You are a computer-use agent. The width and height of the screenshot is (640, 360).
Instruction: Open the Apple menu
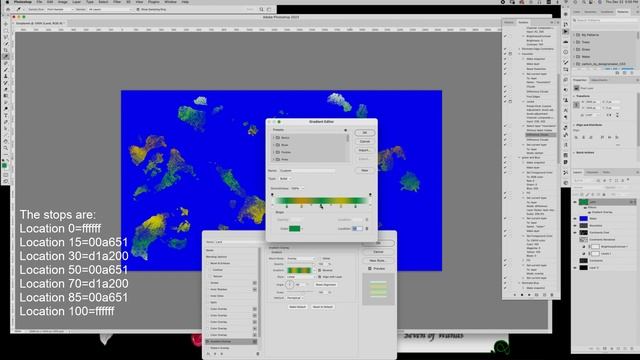7,2
